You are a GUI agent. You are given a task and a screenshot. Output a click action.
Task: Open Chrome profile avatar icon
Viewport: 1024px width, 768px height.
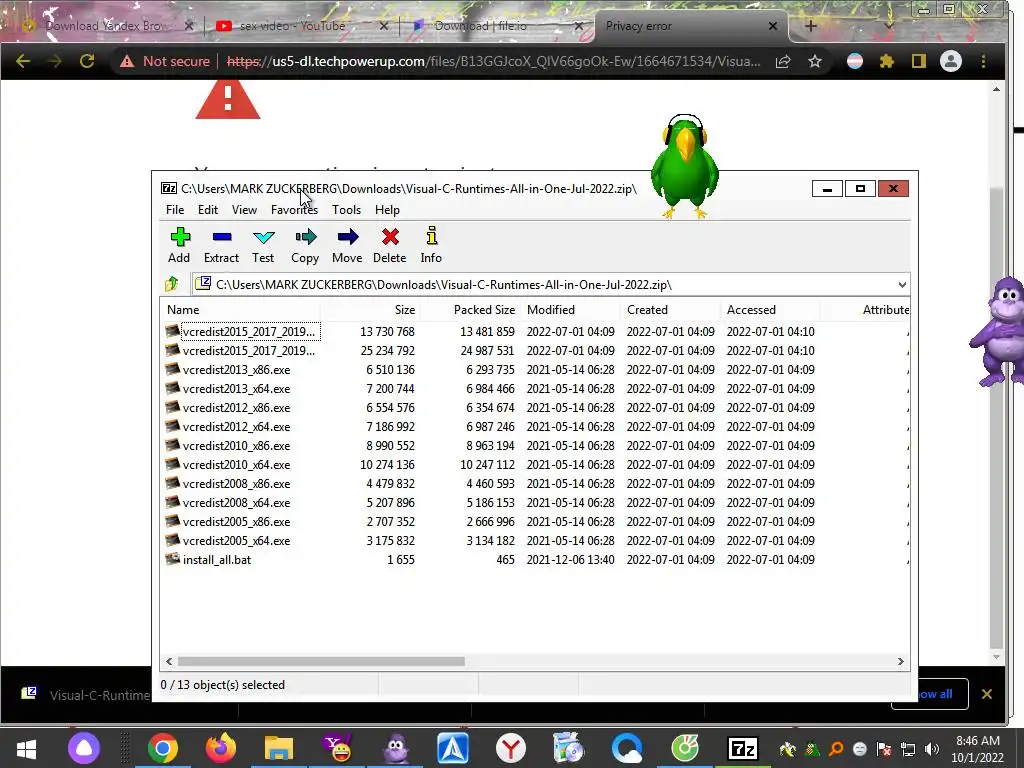click(x=951, y=61)
